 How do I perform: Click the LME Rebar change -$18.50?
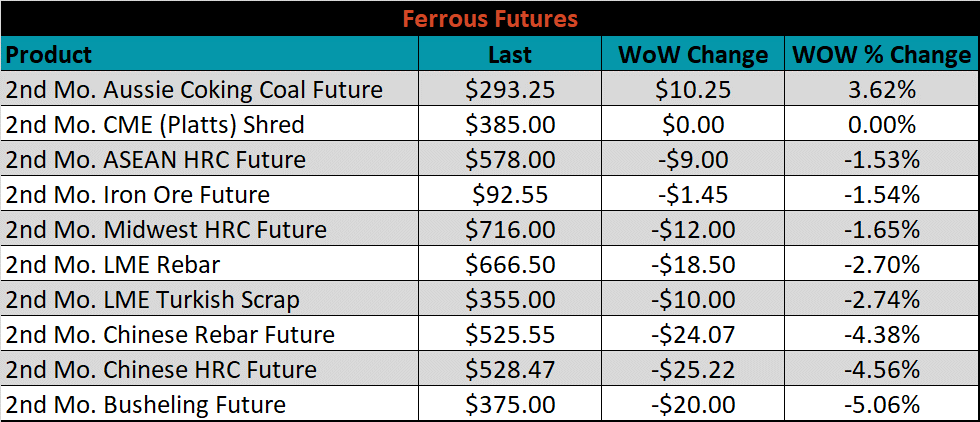pos(693,264)
